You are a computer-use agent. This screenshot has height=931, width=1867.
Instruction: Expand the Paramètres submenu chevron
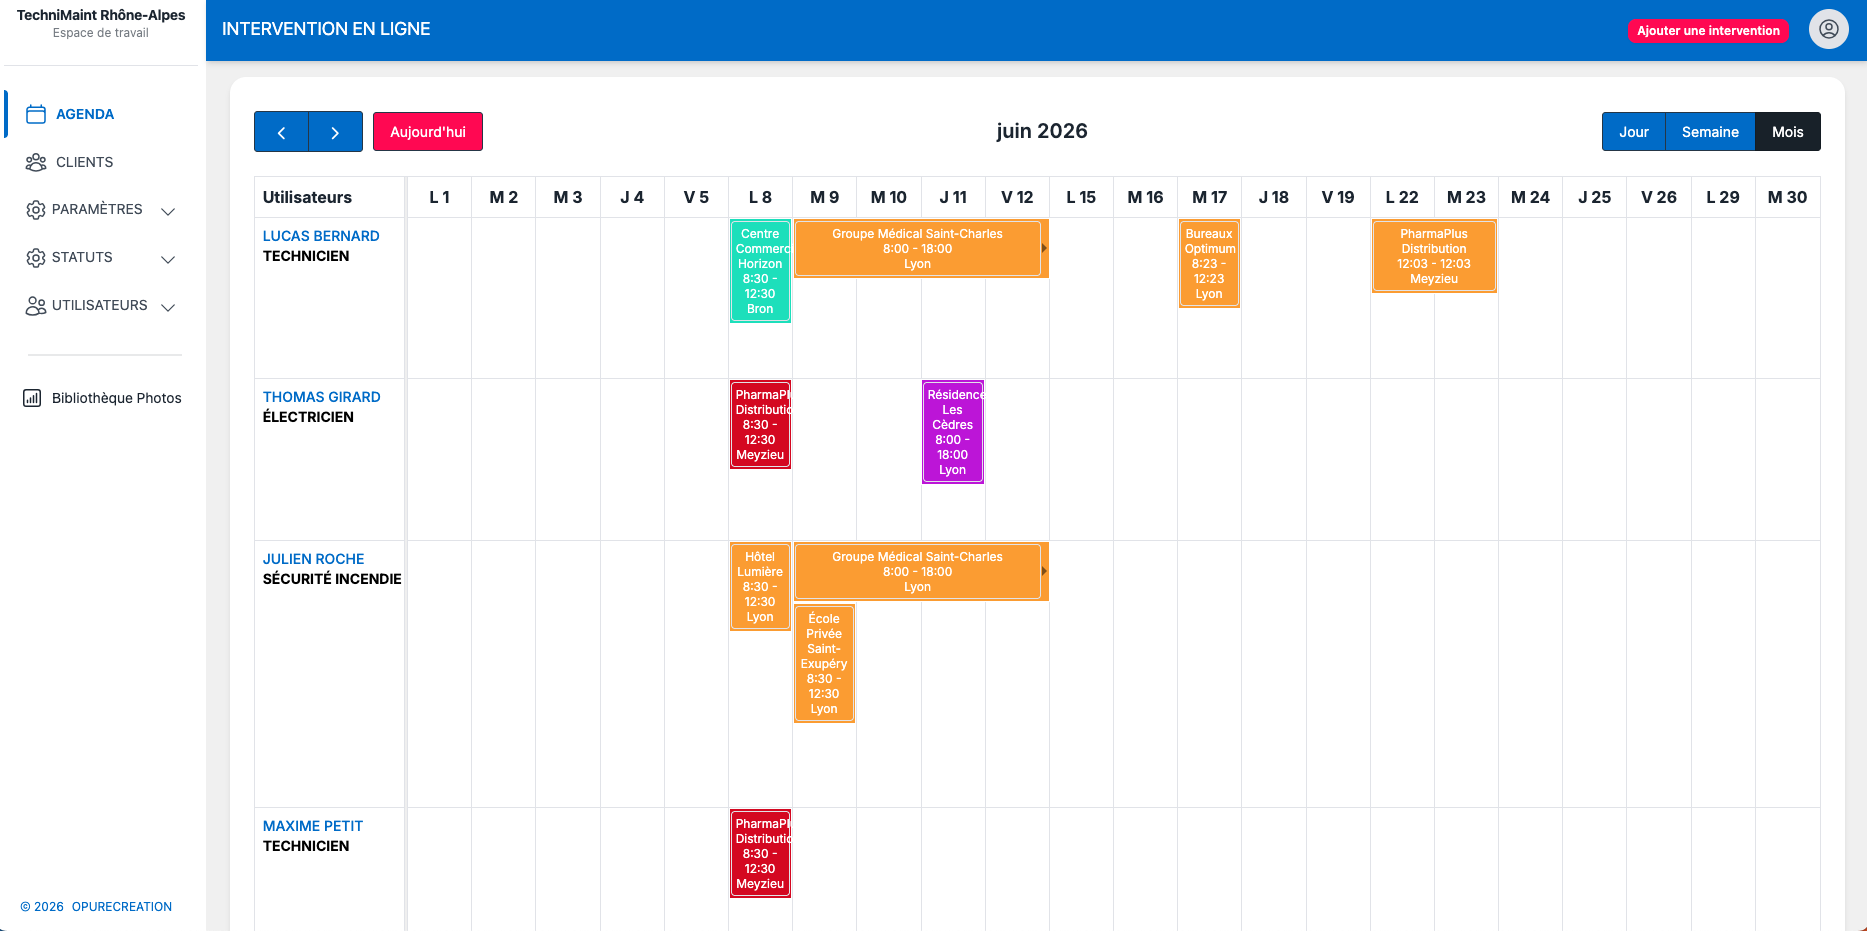[x=168, y=211]
